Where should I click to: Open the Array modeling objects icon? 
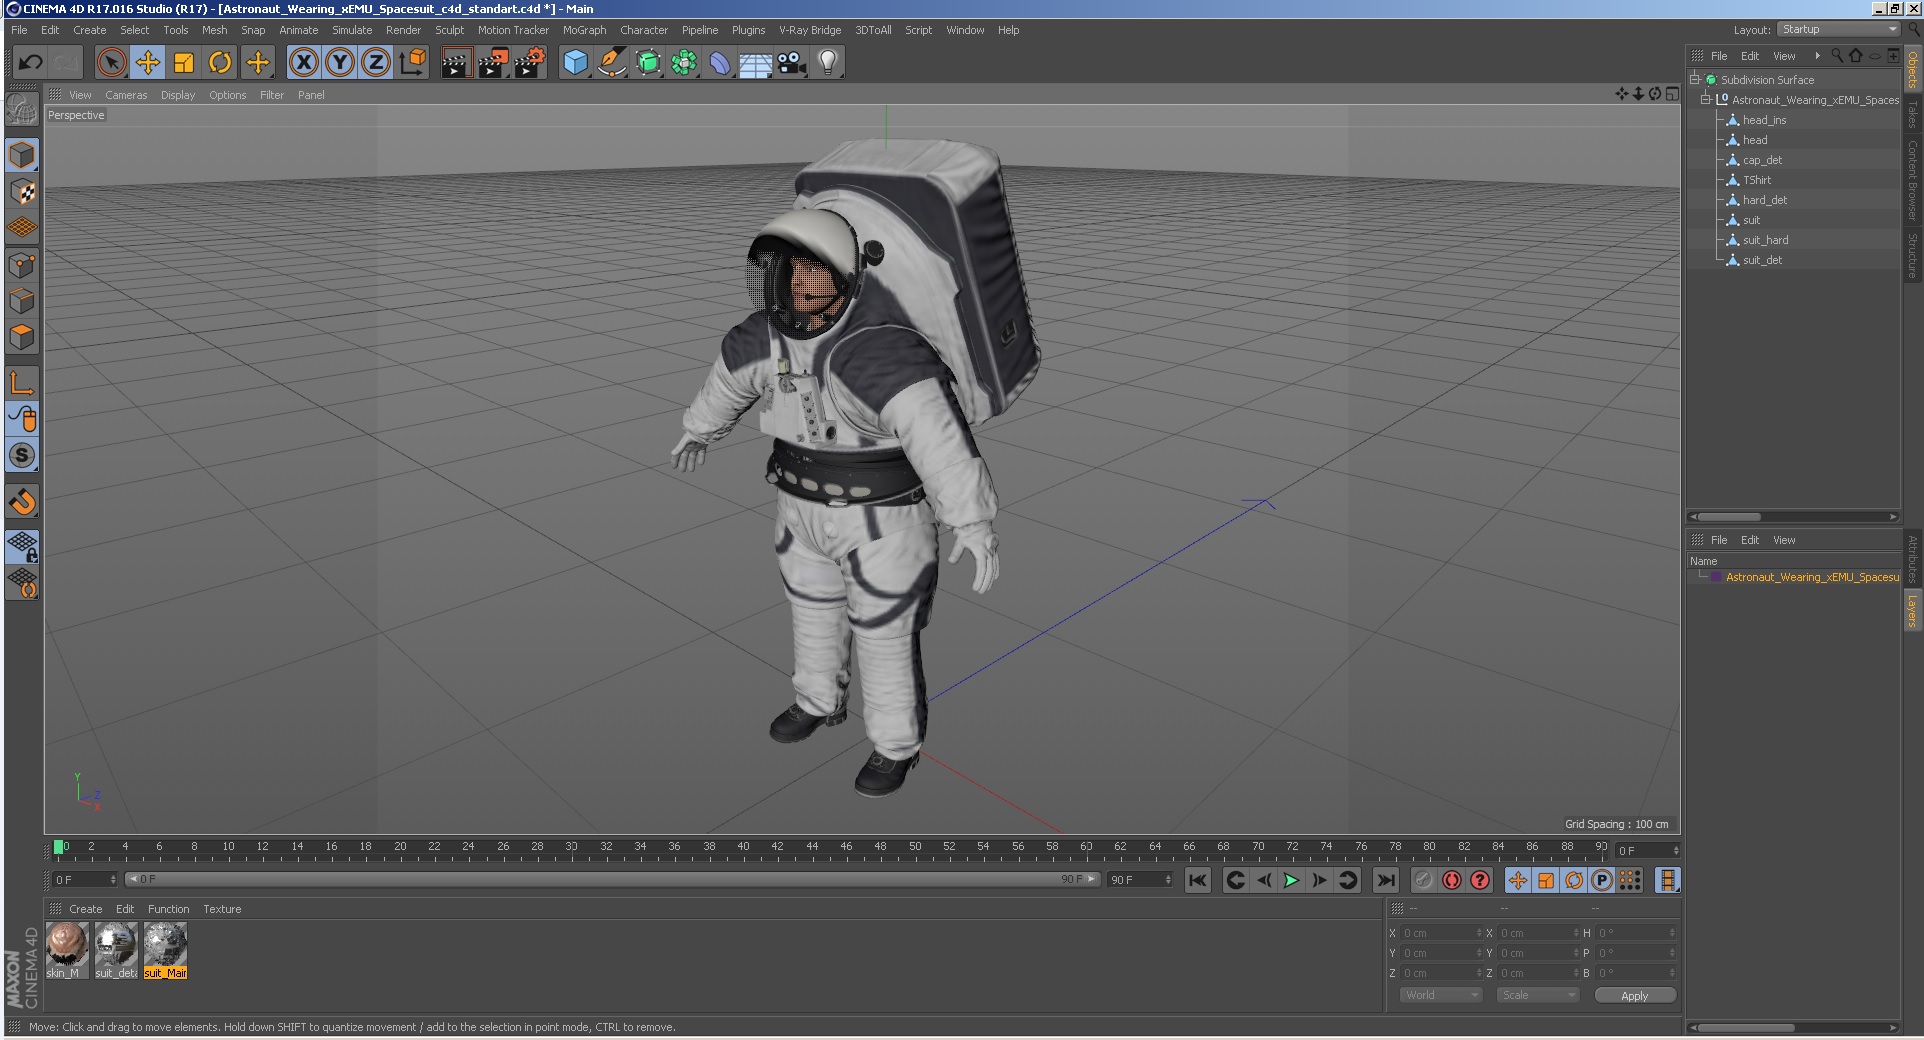[684, 63]
